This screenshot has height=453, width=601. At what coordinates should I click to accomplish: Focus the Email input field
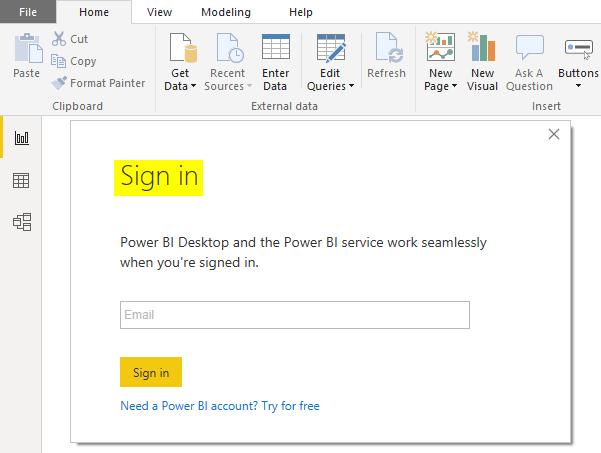[x=294, y=315]
